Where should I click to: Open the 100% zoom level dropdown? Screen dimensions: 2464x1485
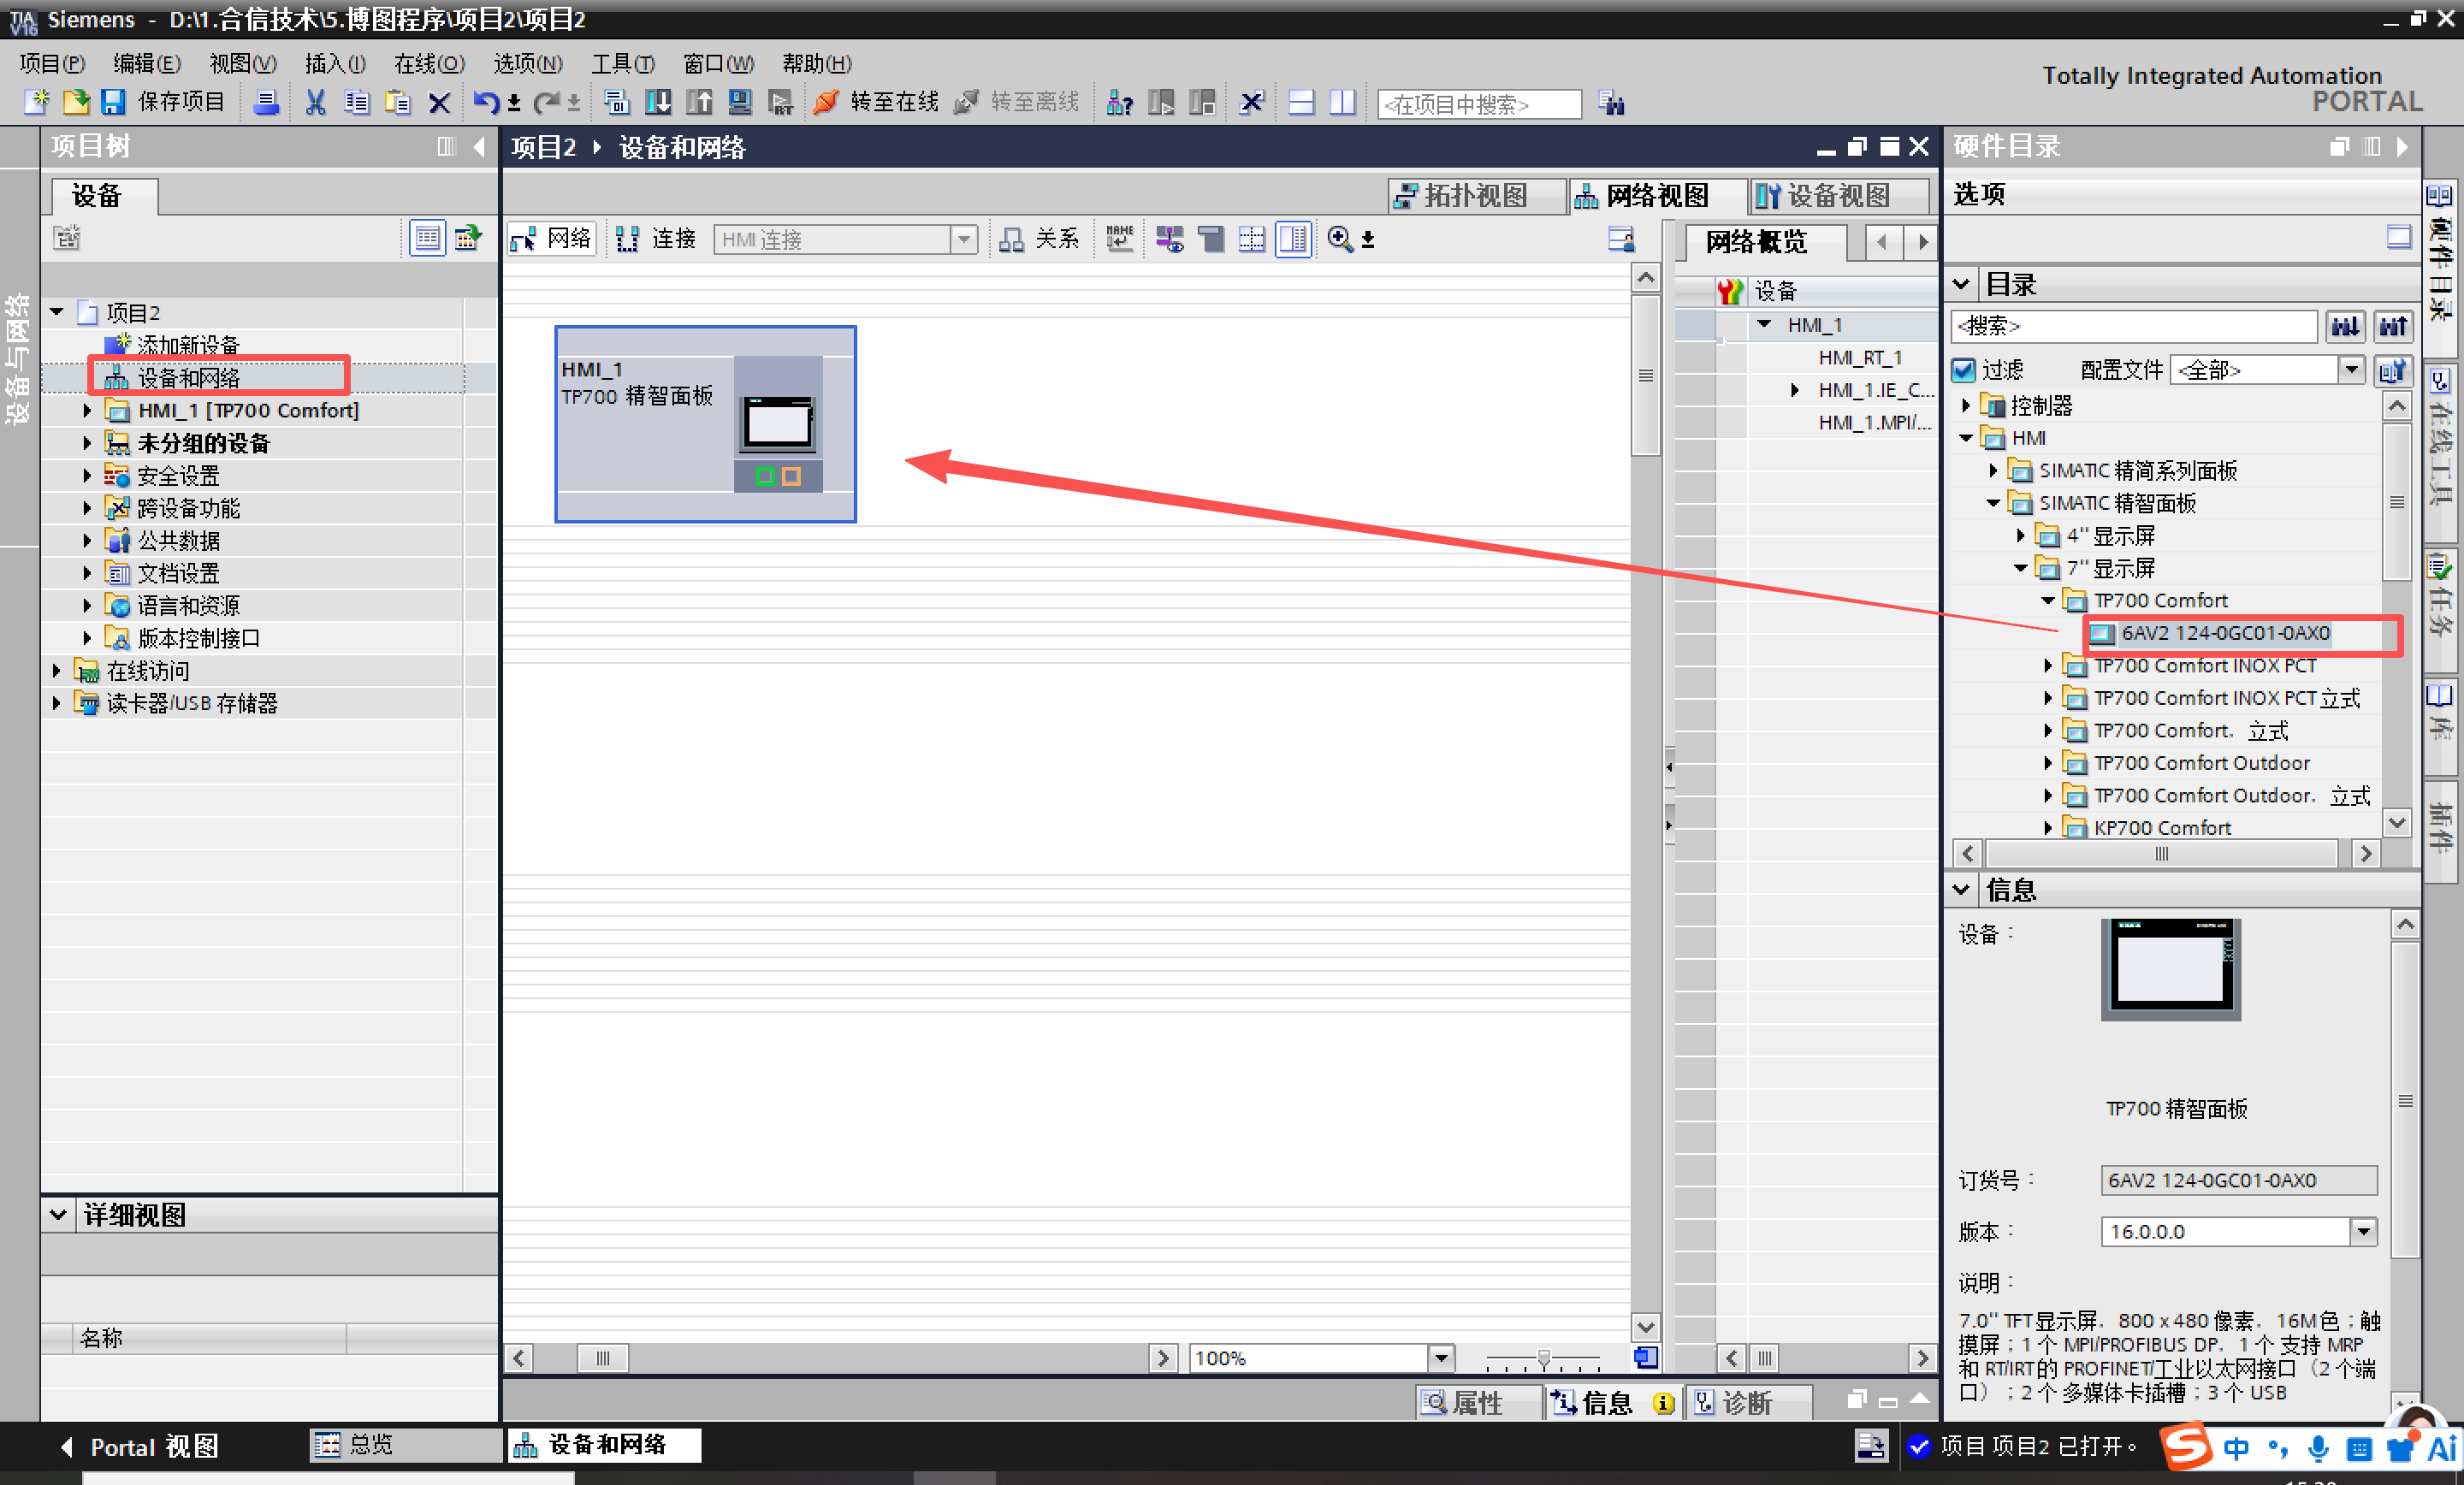[1441, 1357]
